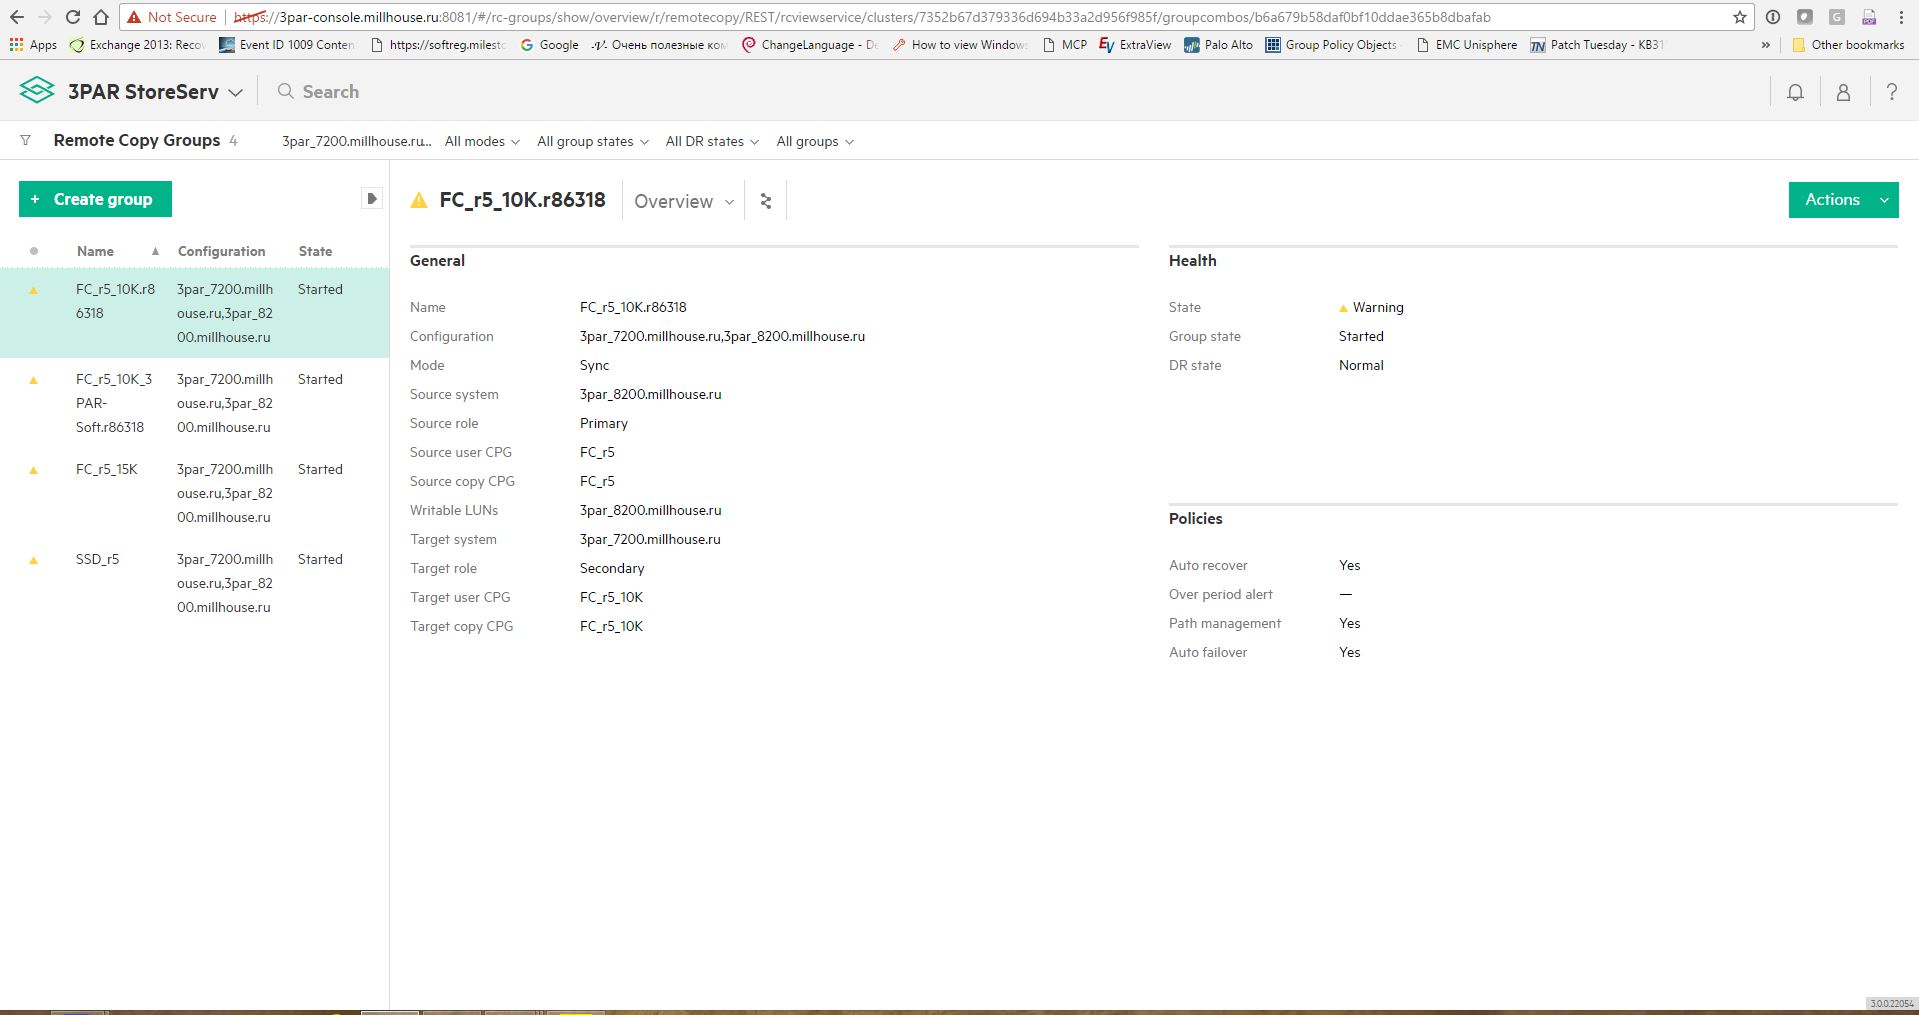Open the help question mark icon

coord(1891,92)
